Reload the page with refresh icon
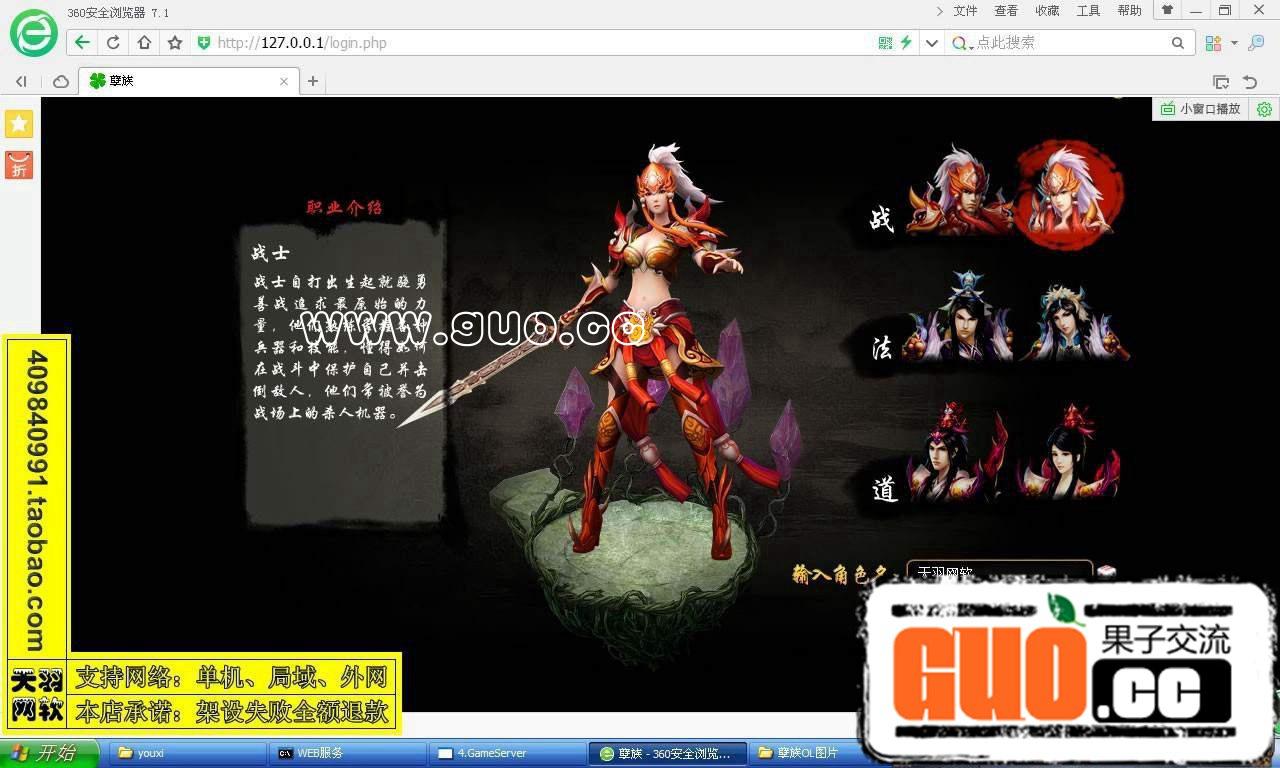1280x768 pixels. coord(113,43)
